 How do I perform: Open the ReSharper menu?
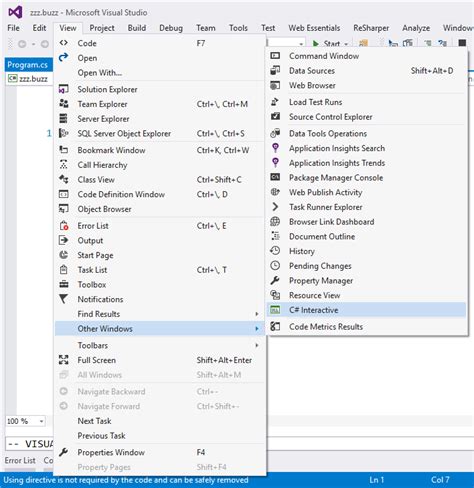(371, 28)
